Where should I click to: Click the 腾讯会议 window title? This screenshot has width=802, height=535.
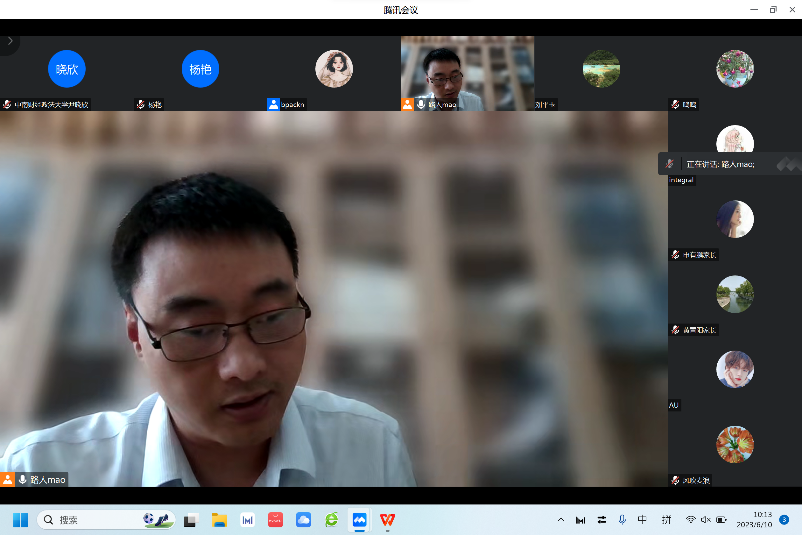pos(401,10)
